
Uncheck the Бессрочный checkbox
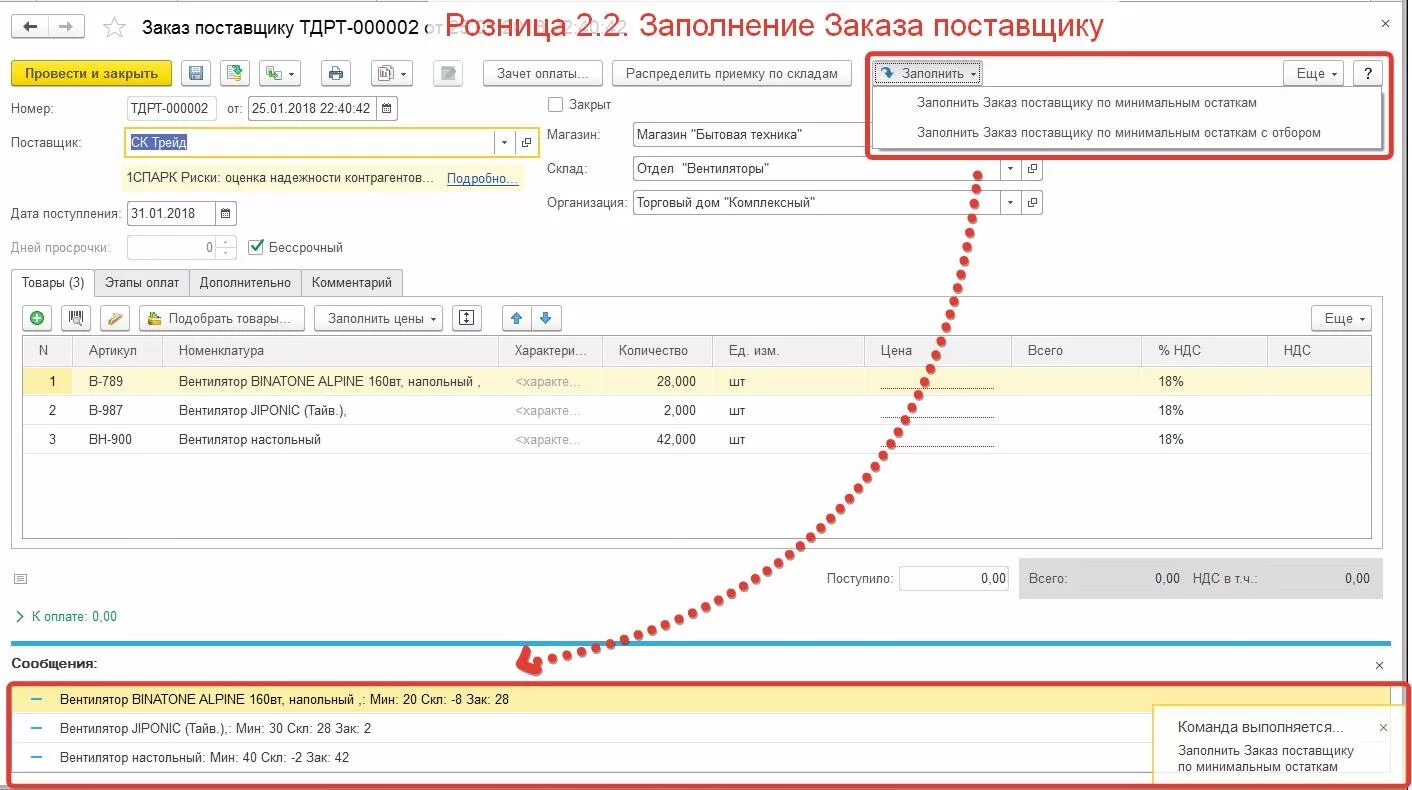pyautogui.click(x=256, y=247)
